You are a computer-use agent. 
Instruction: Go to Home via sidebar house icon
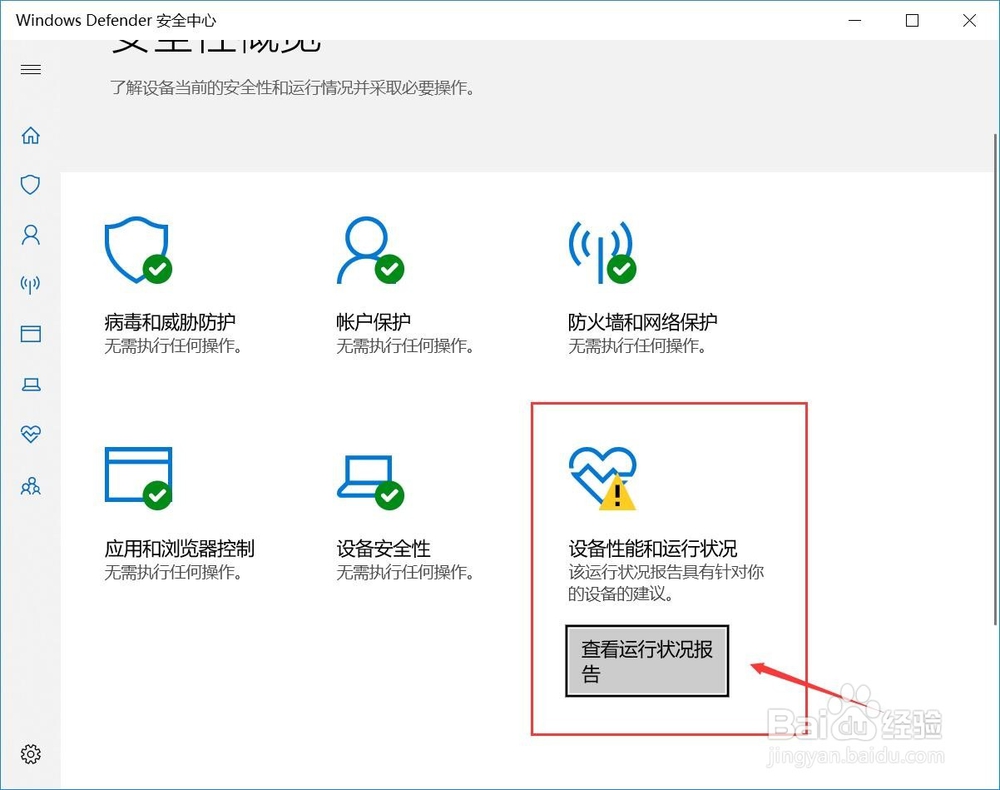point(31,135)
